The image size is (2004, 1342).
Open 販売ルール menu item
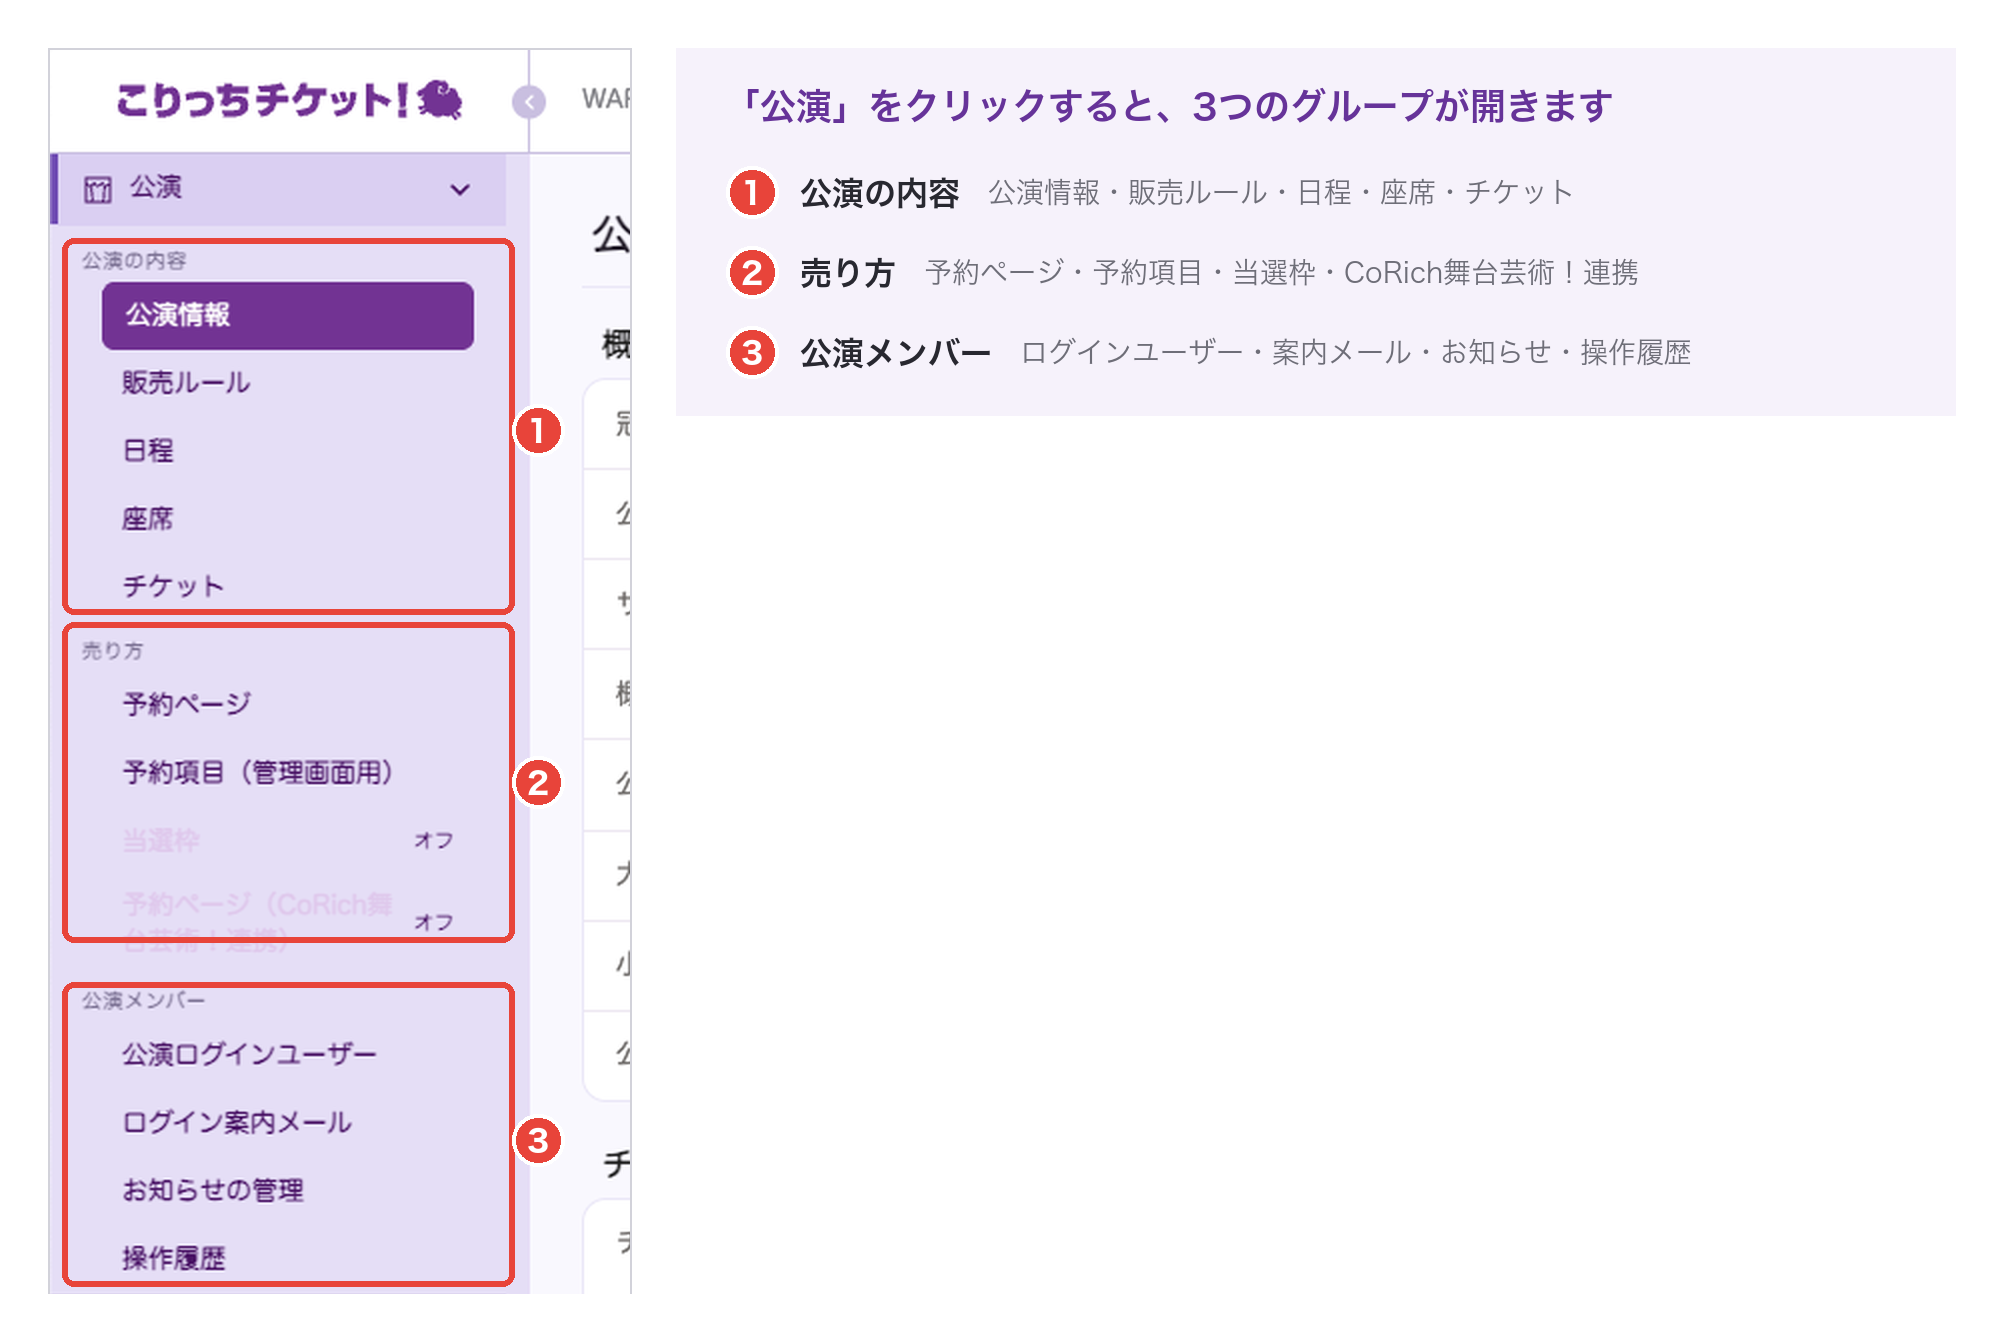point(186,383)
